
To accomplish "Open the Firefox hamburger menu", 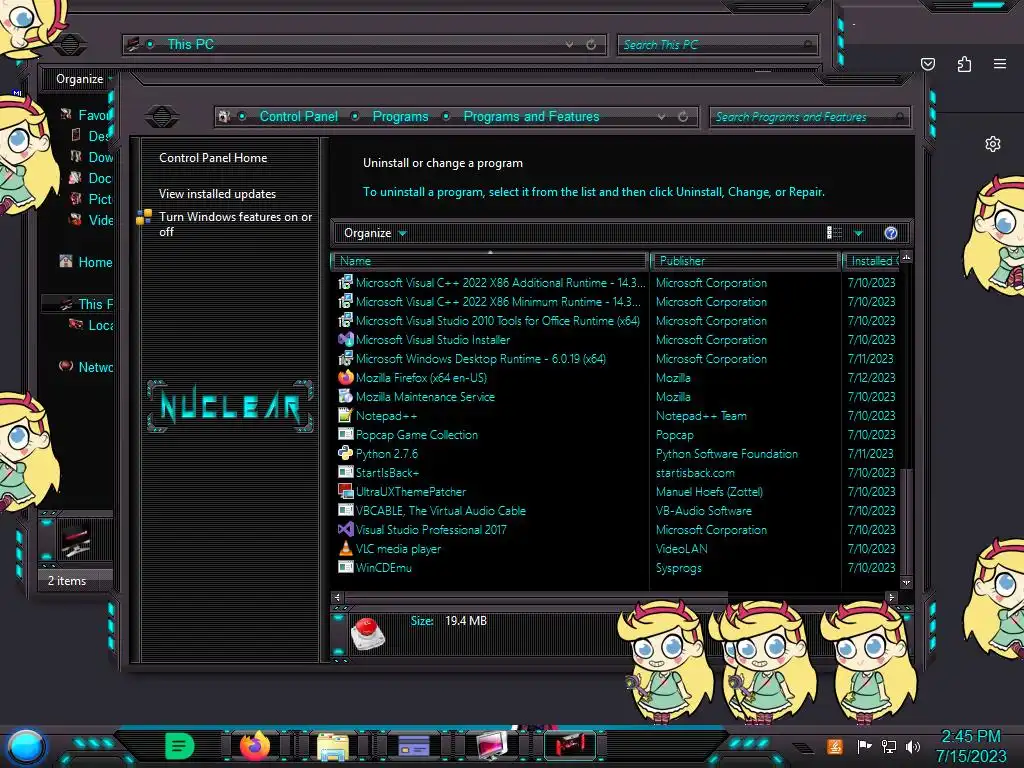I will [1000, 64].
